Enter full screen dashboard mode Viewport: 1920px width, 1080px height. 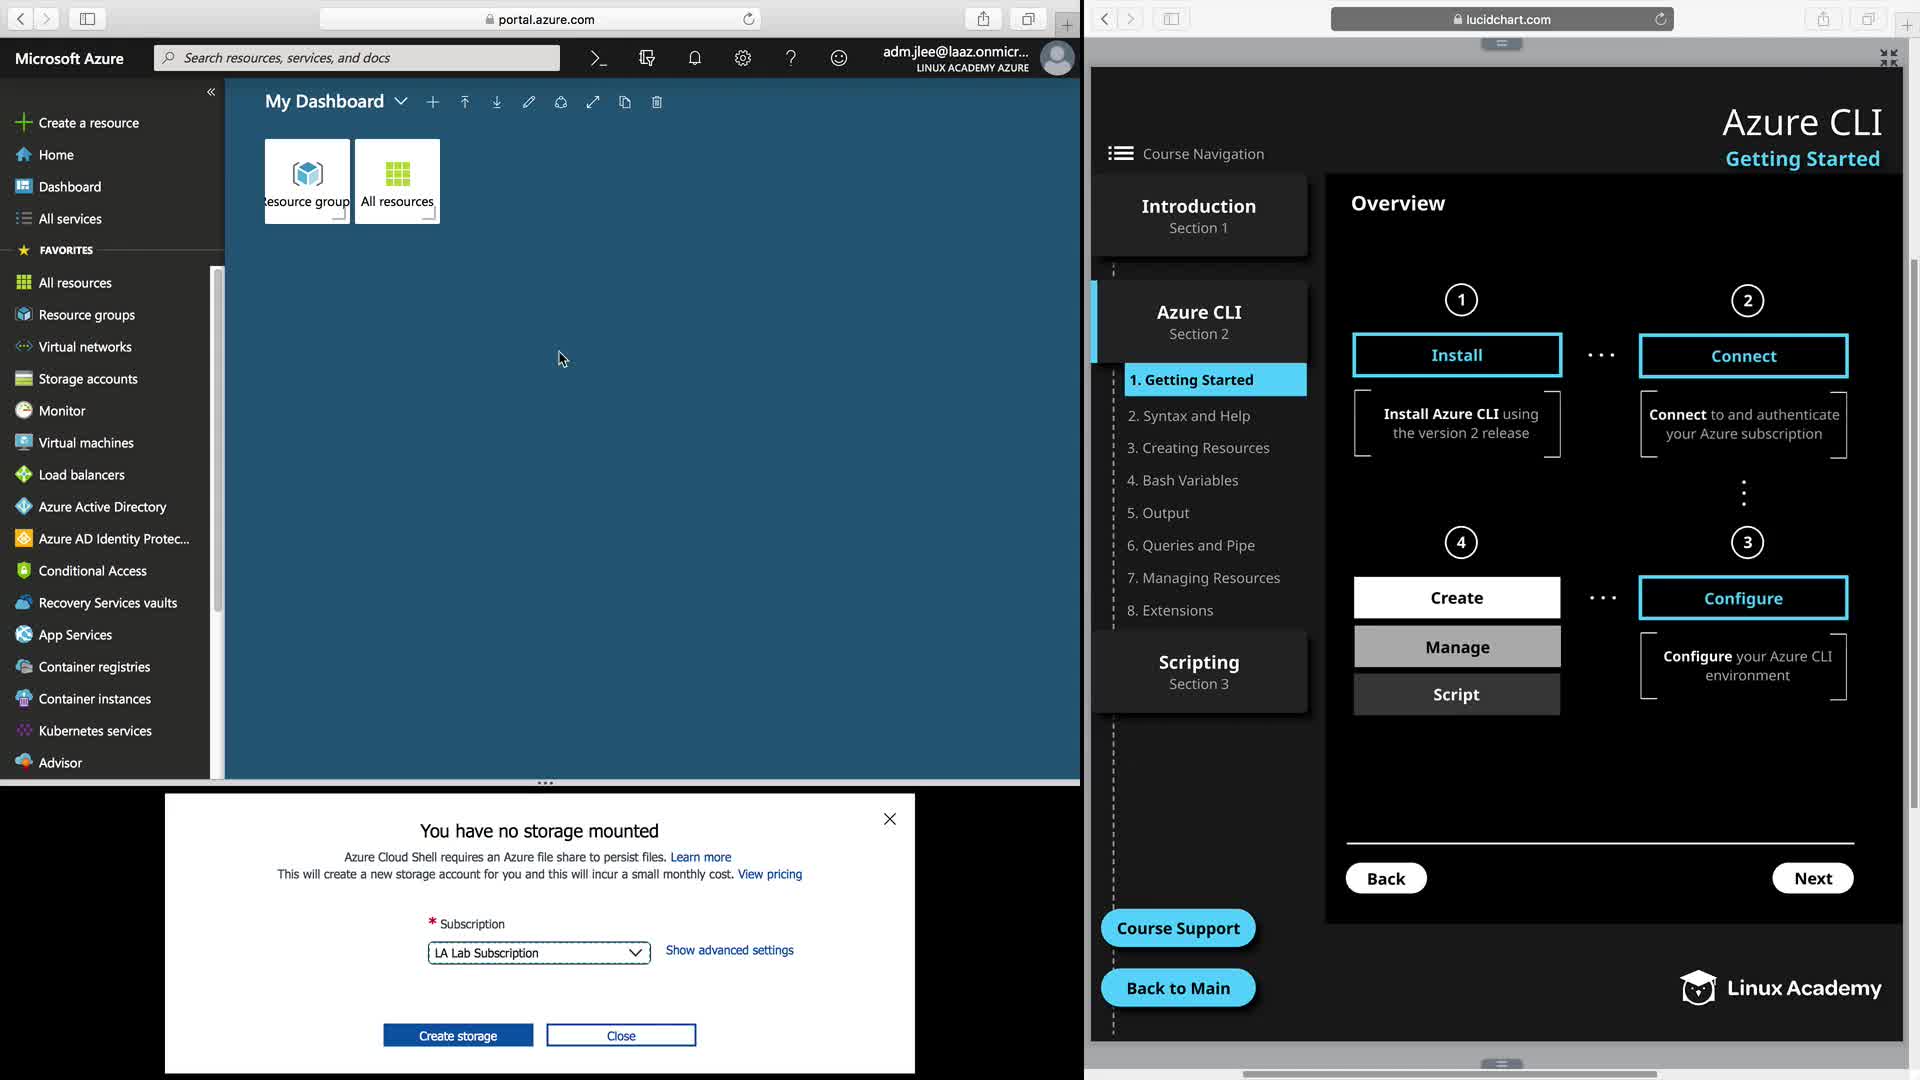point(592,102)
